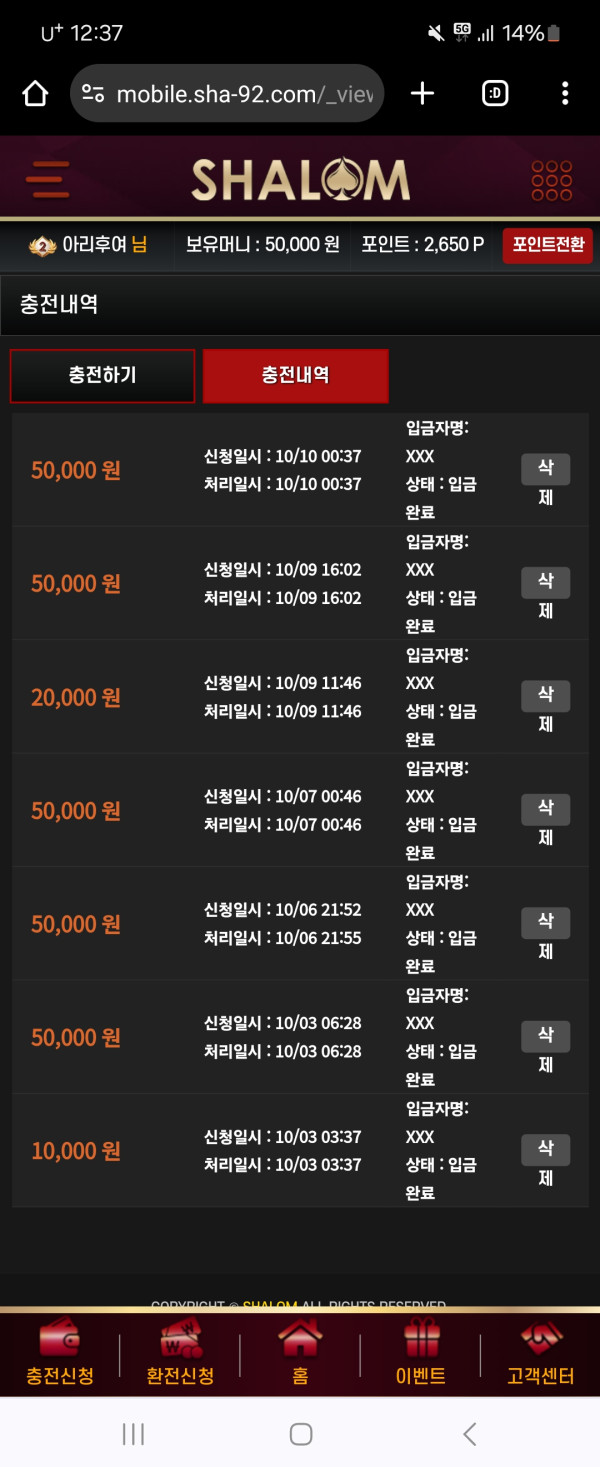This screenshot has width=600, height=1467.
Task: Go to 홈 house icon
Action: [300, 1339]
